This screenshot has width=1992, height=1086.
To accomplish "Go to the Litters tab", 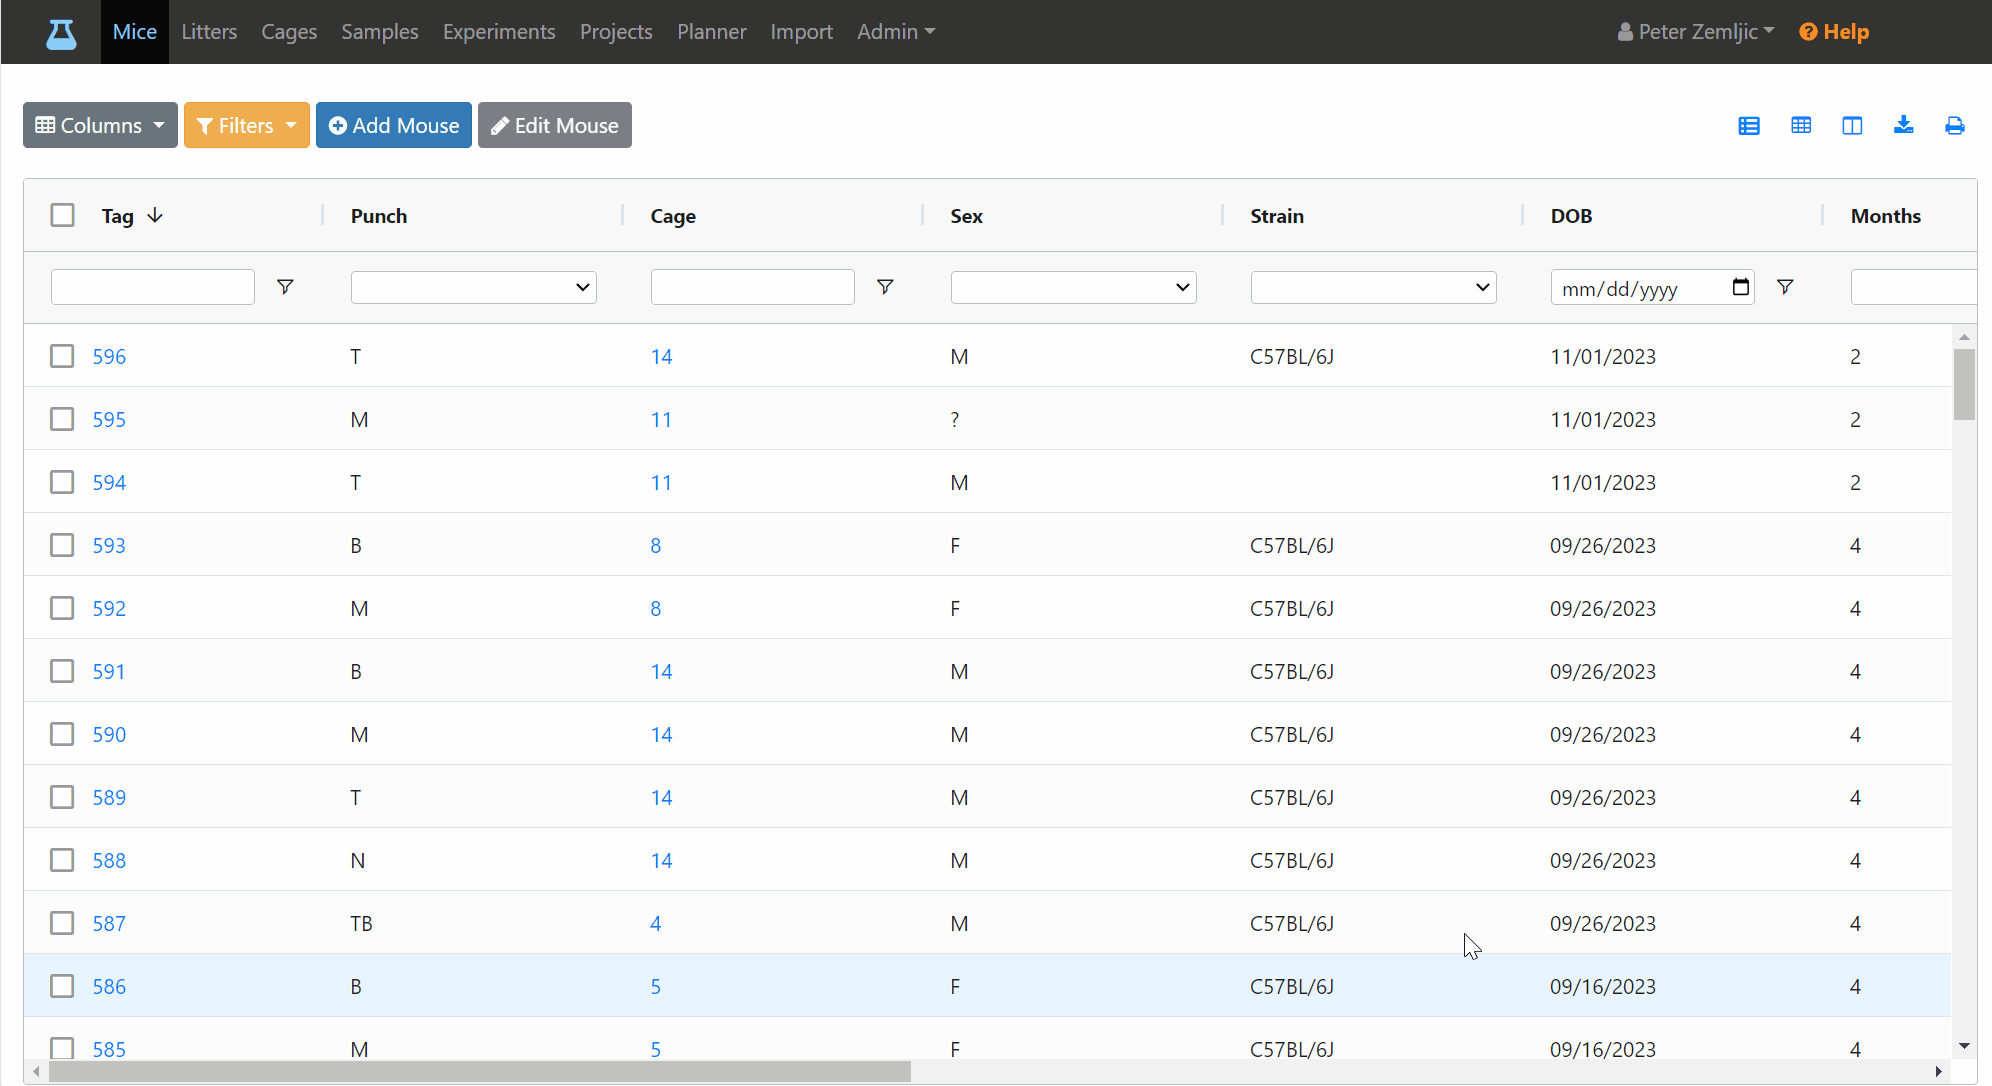I will click(209, 32).
